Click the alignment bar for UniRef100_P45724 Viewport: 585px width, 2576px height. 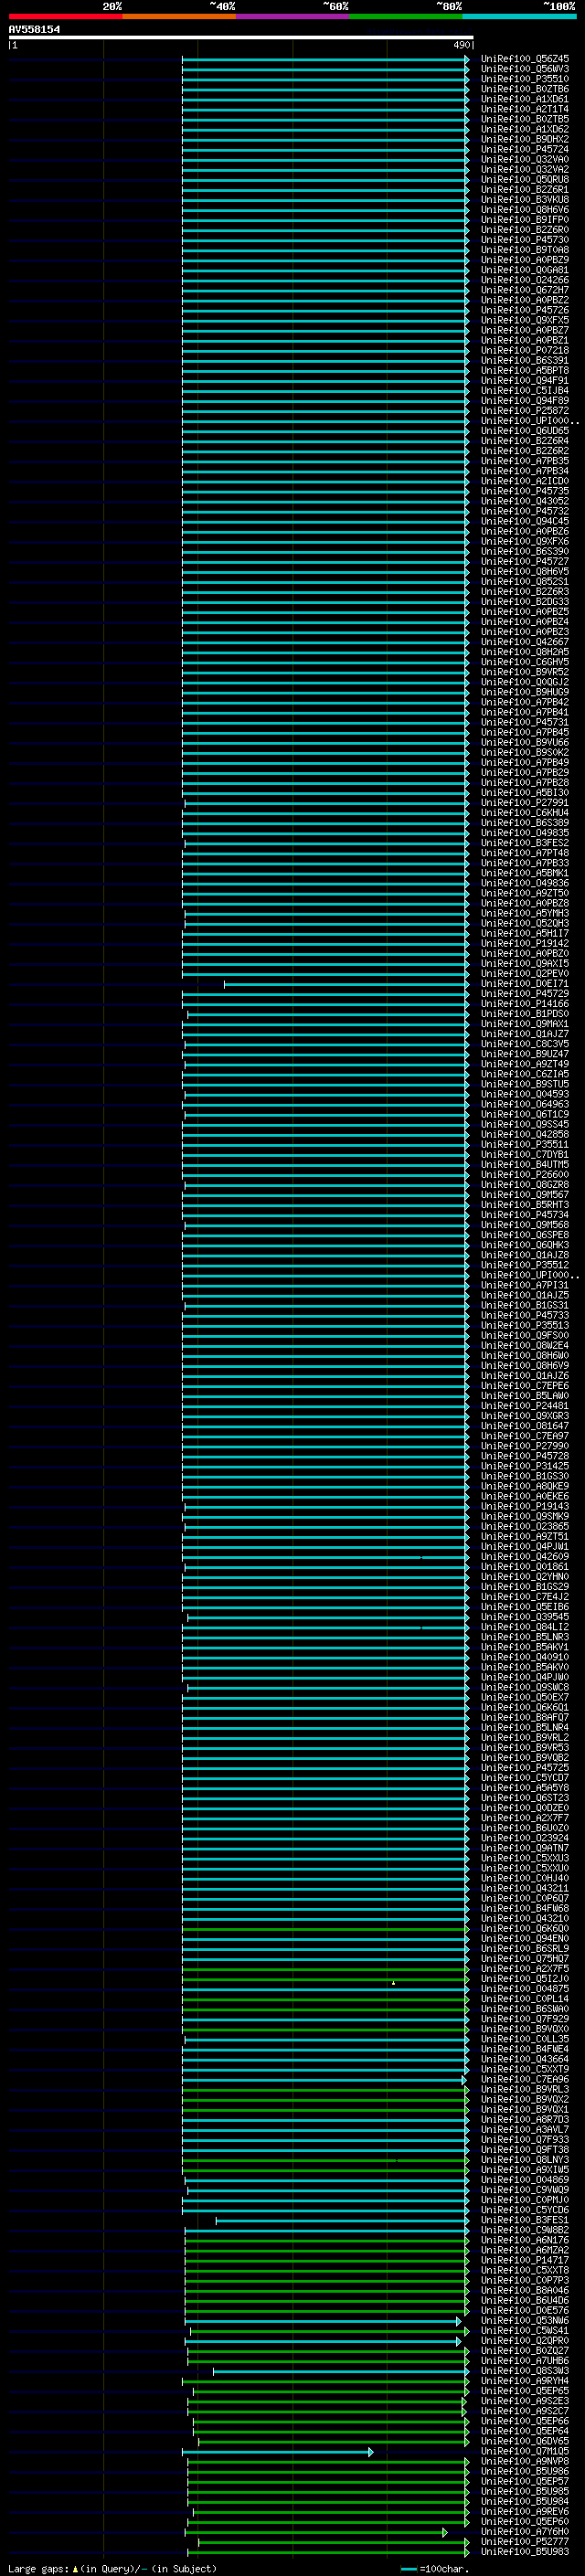(x=325, y=149)
